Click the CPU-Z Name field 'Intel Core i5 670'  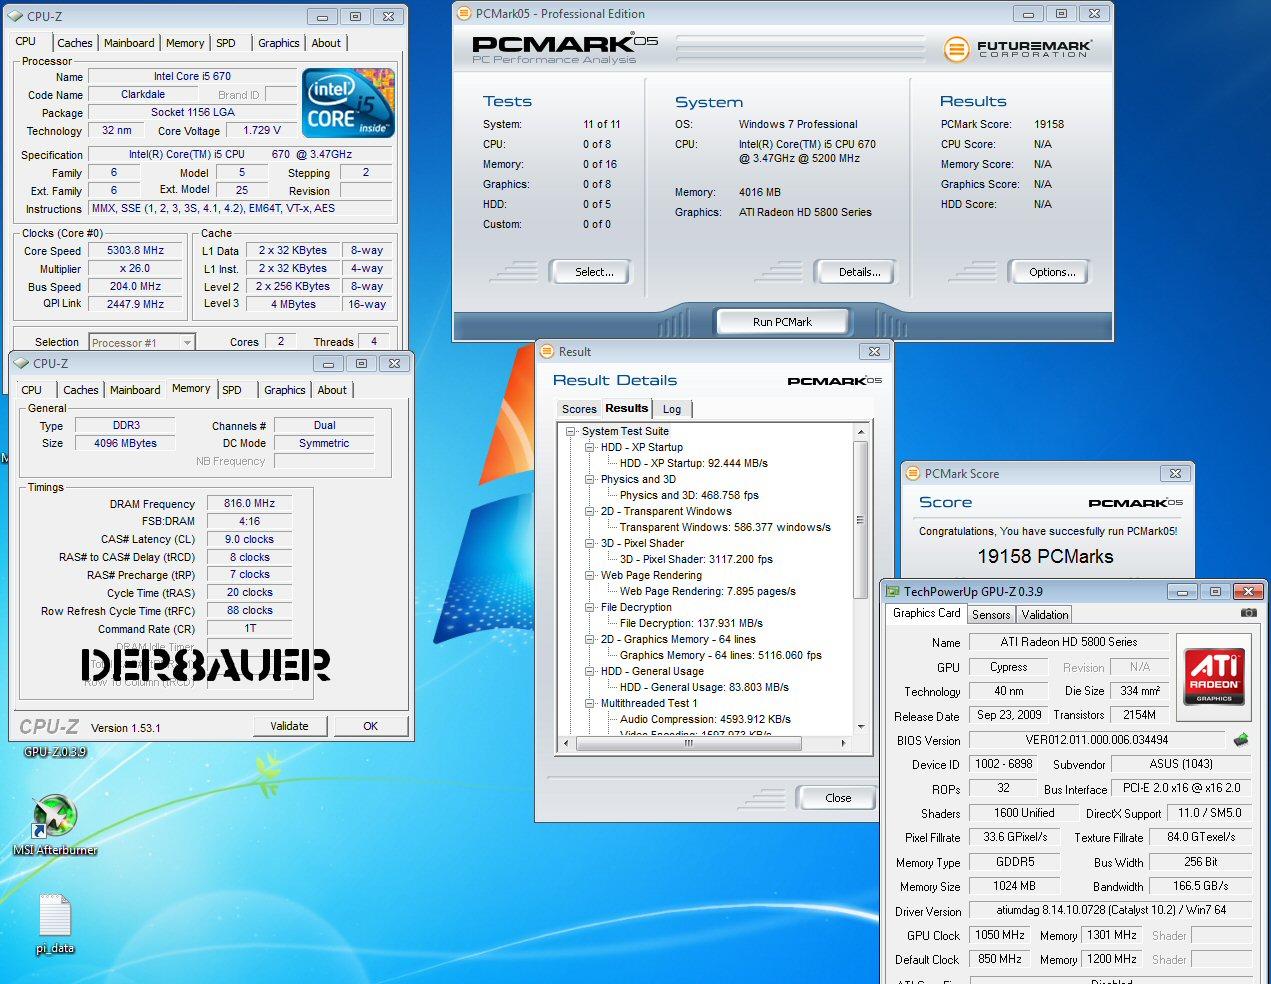point(192,76)
